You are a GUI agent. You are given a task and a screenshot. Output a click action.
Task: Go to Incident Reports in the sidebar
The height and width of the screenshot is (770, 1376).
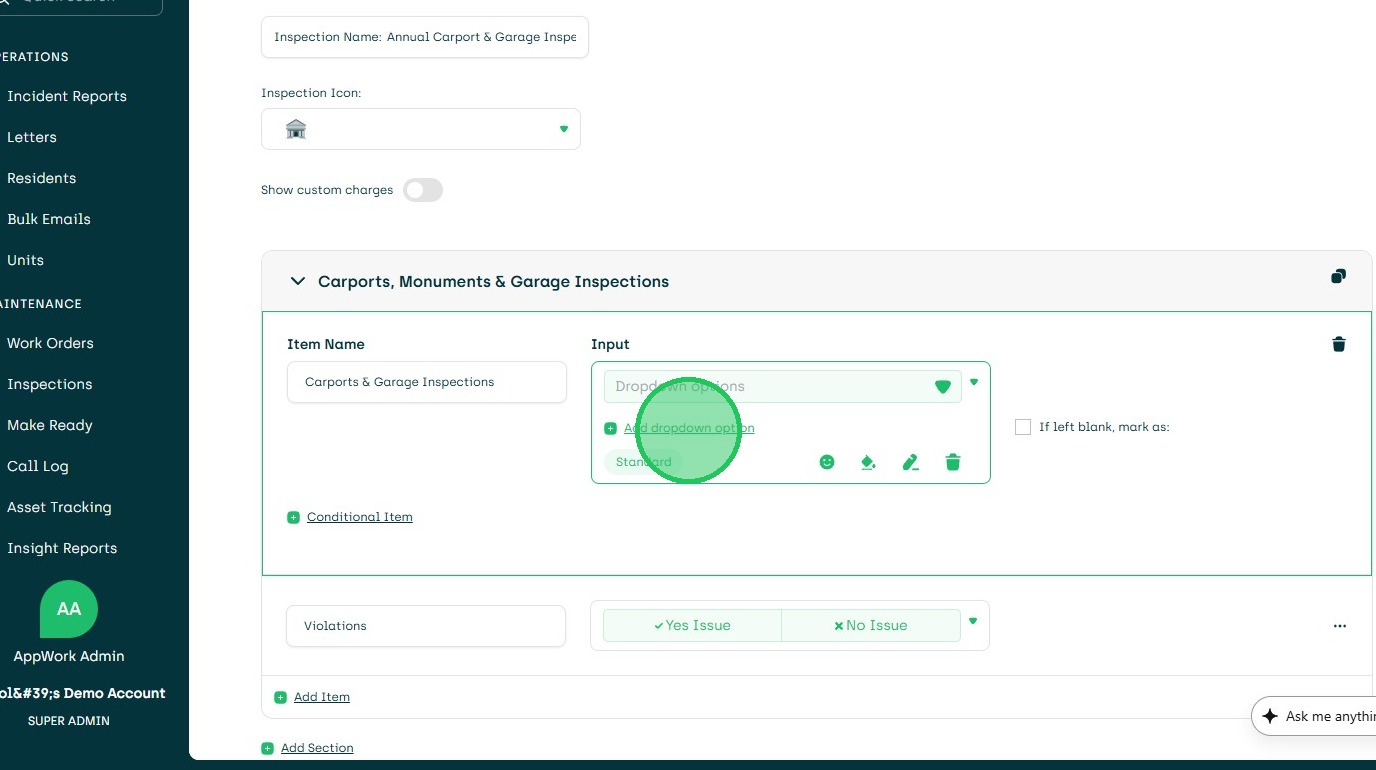point(66,96)
